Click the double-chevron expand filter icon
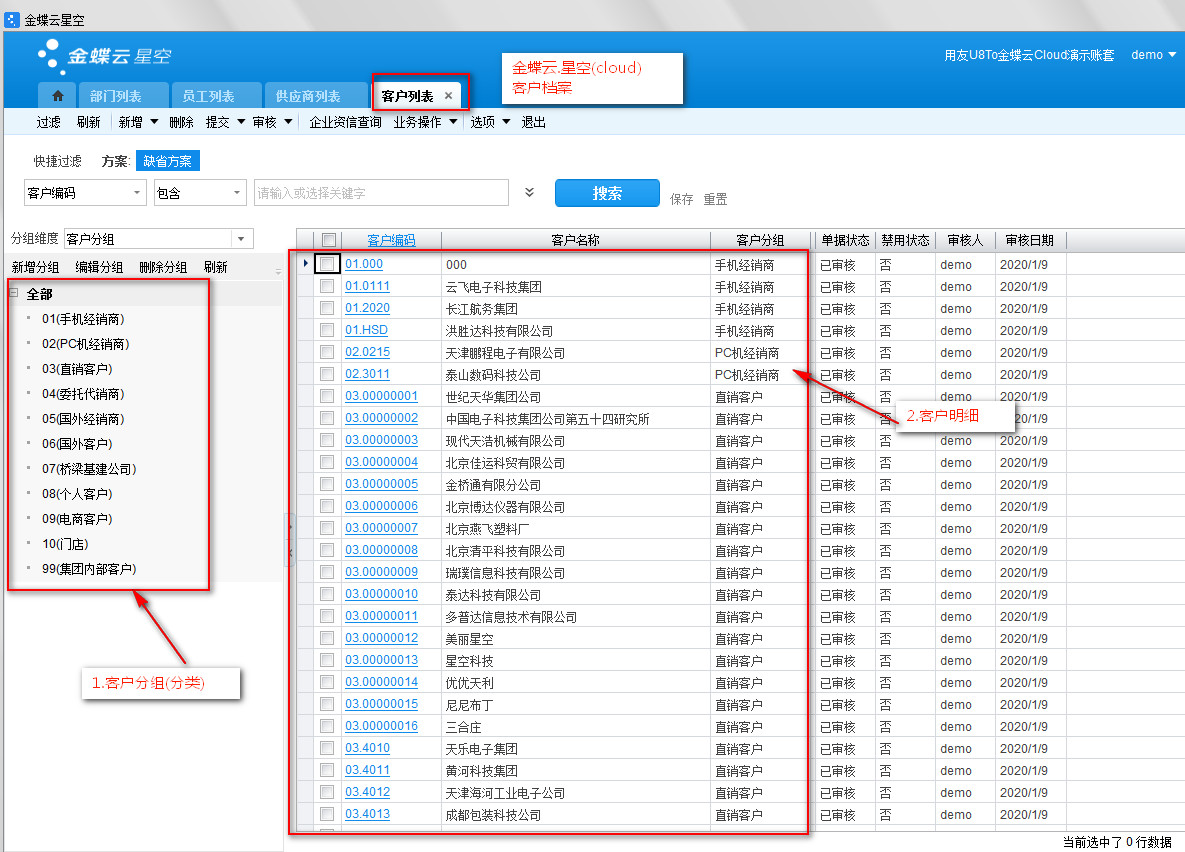Screen dimensions: 1185x852 pyautogui.click(x=530, y=193)
